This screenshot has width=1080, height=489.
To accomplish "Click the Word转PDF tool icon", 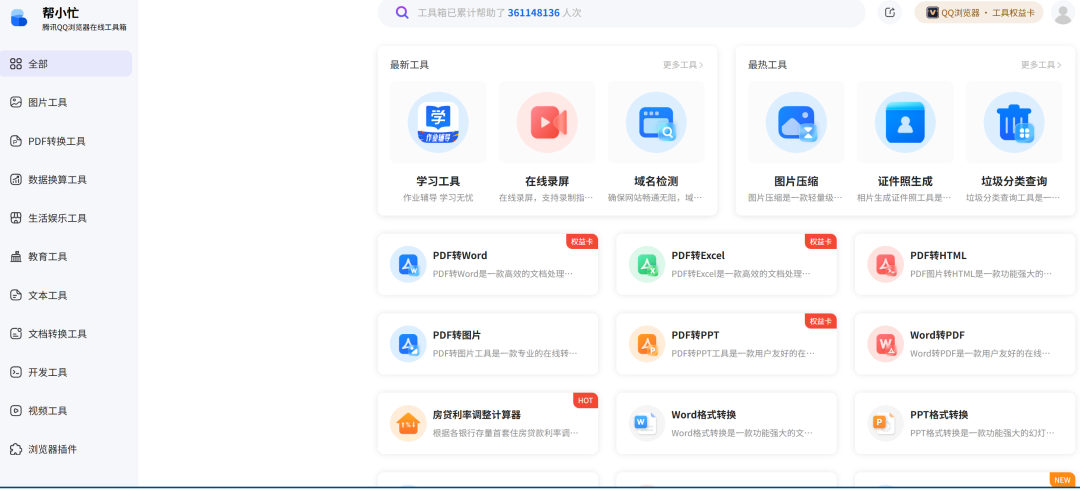I will [x=886, y=344].
